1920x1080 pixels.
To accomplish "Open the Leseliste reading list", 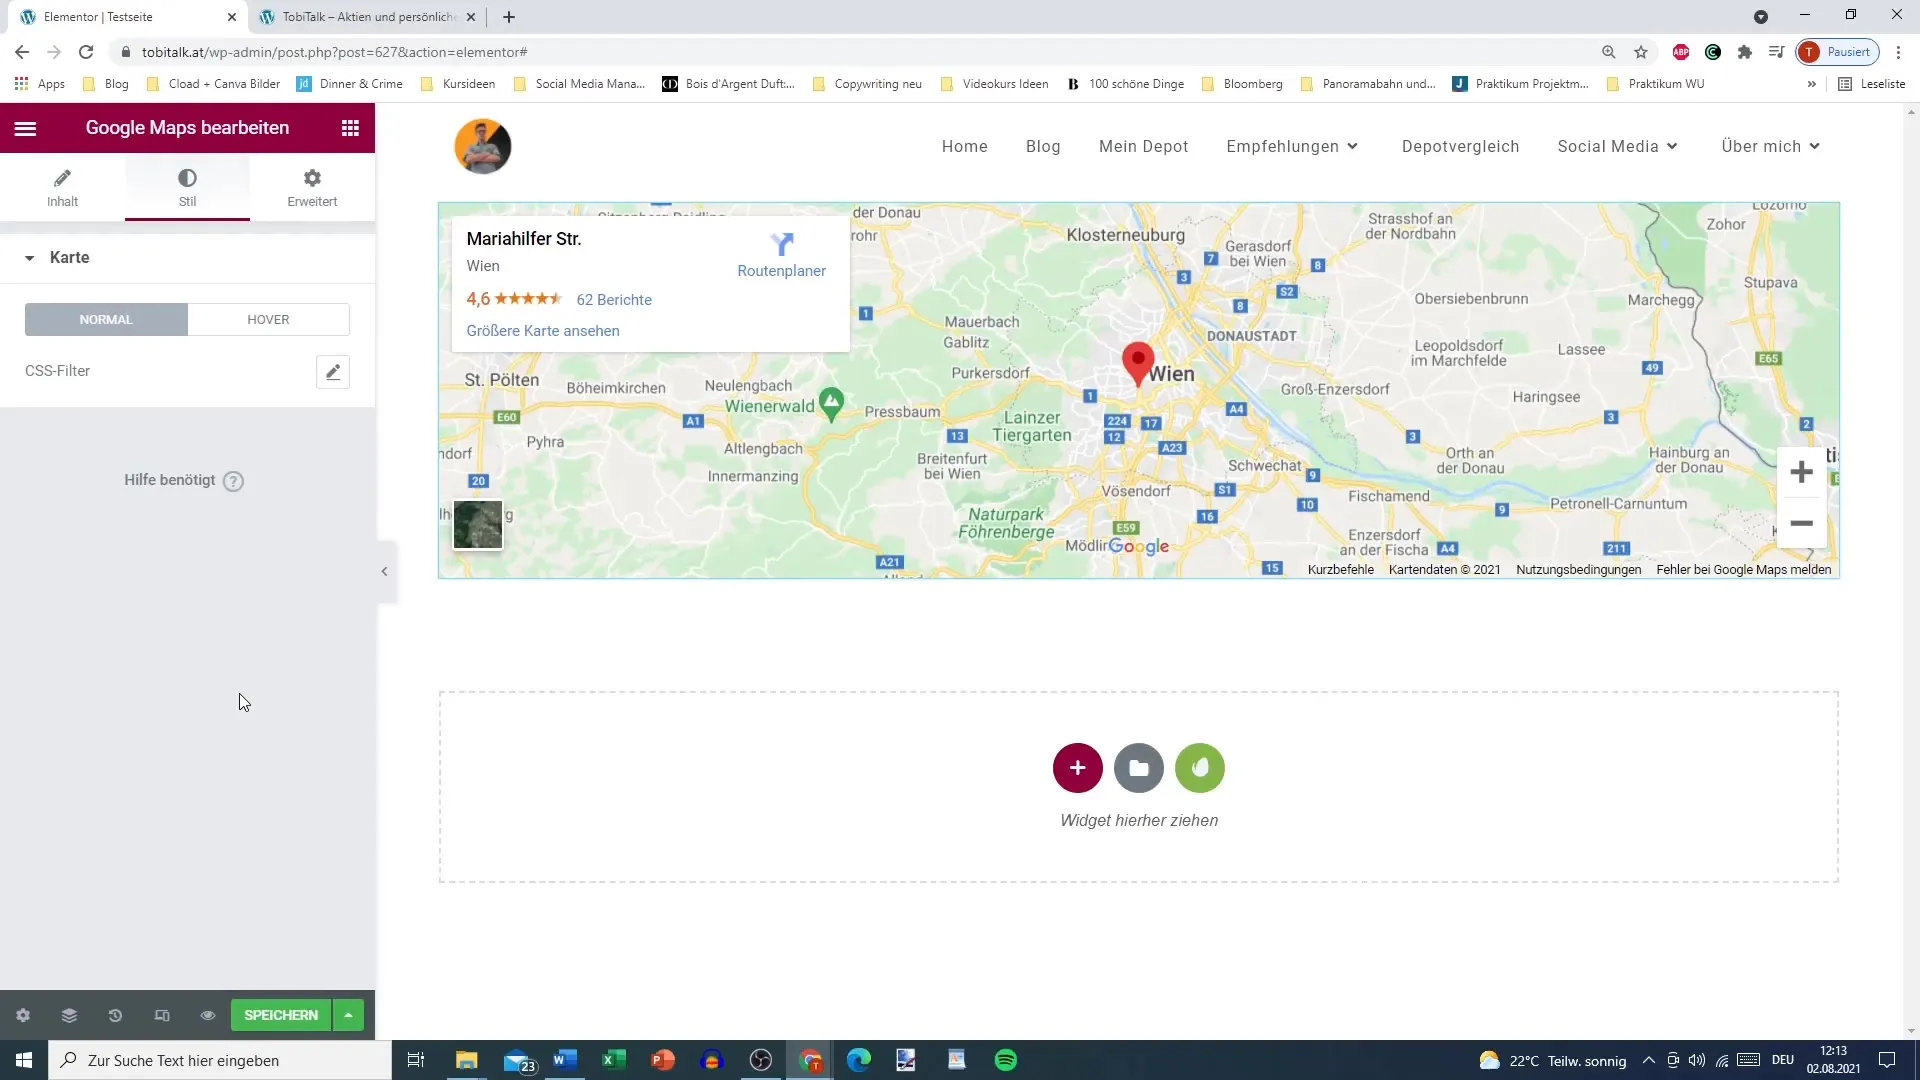I will point(1872,84).
